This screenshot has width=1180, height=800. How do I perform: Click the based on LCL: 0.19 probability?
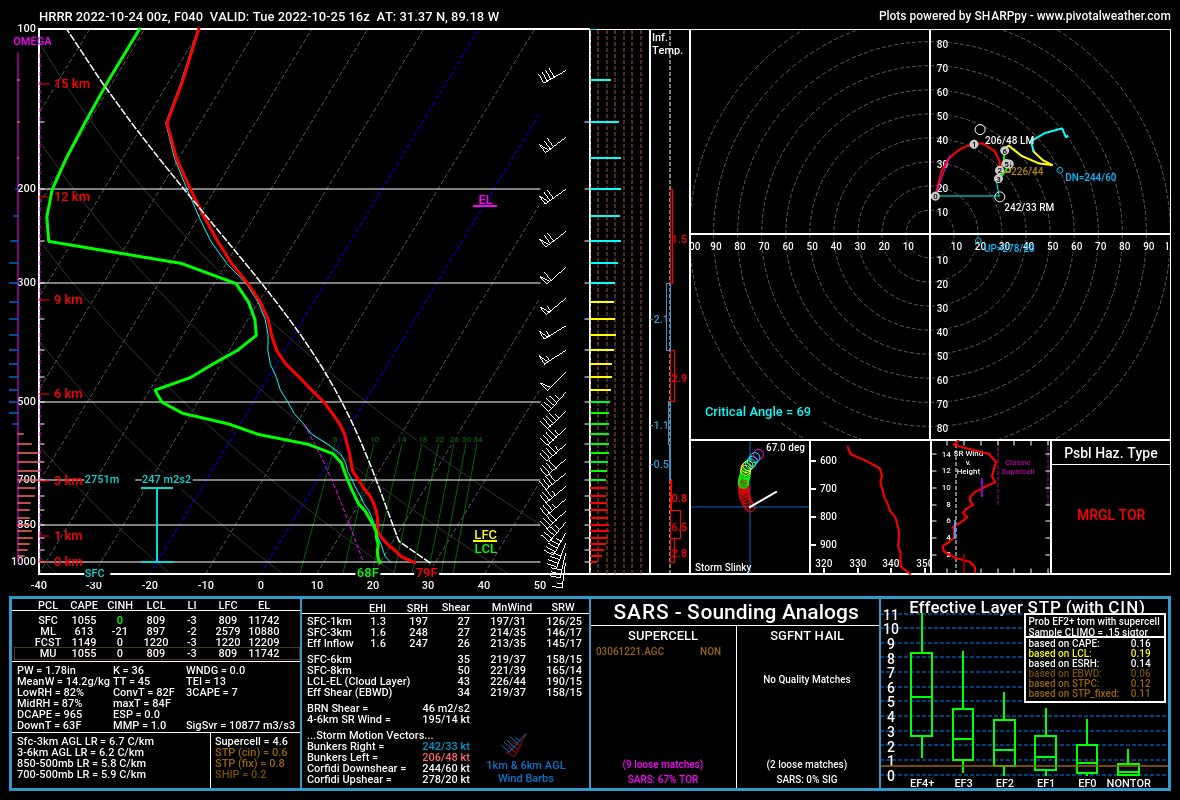click(1090, 653)
